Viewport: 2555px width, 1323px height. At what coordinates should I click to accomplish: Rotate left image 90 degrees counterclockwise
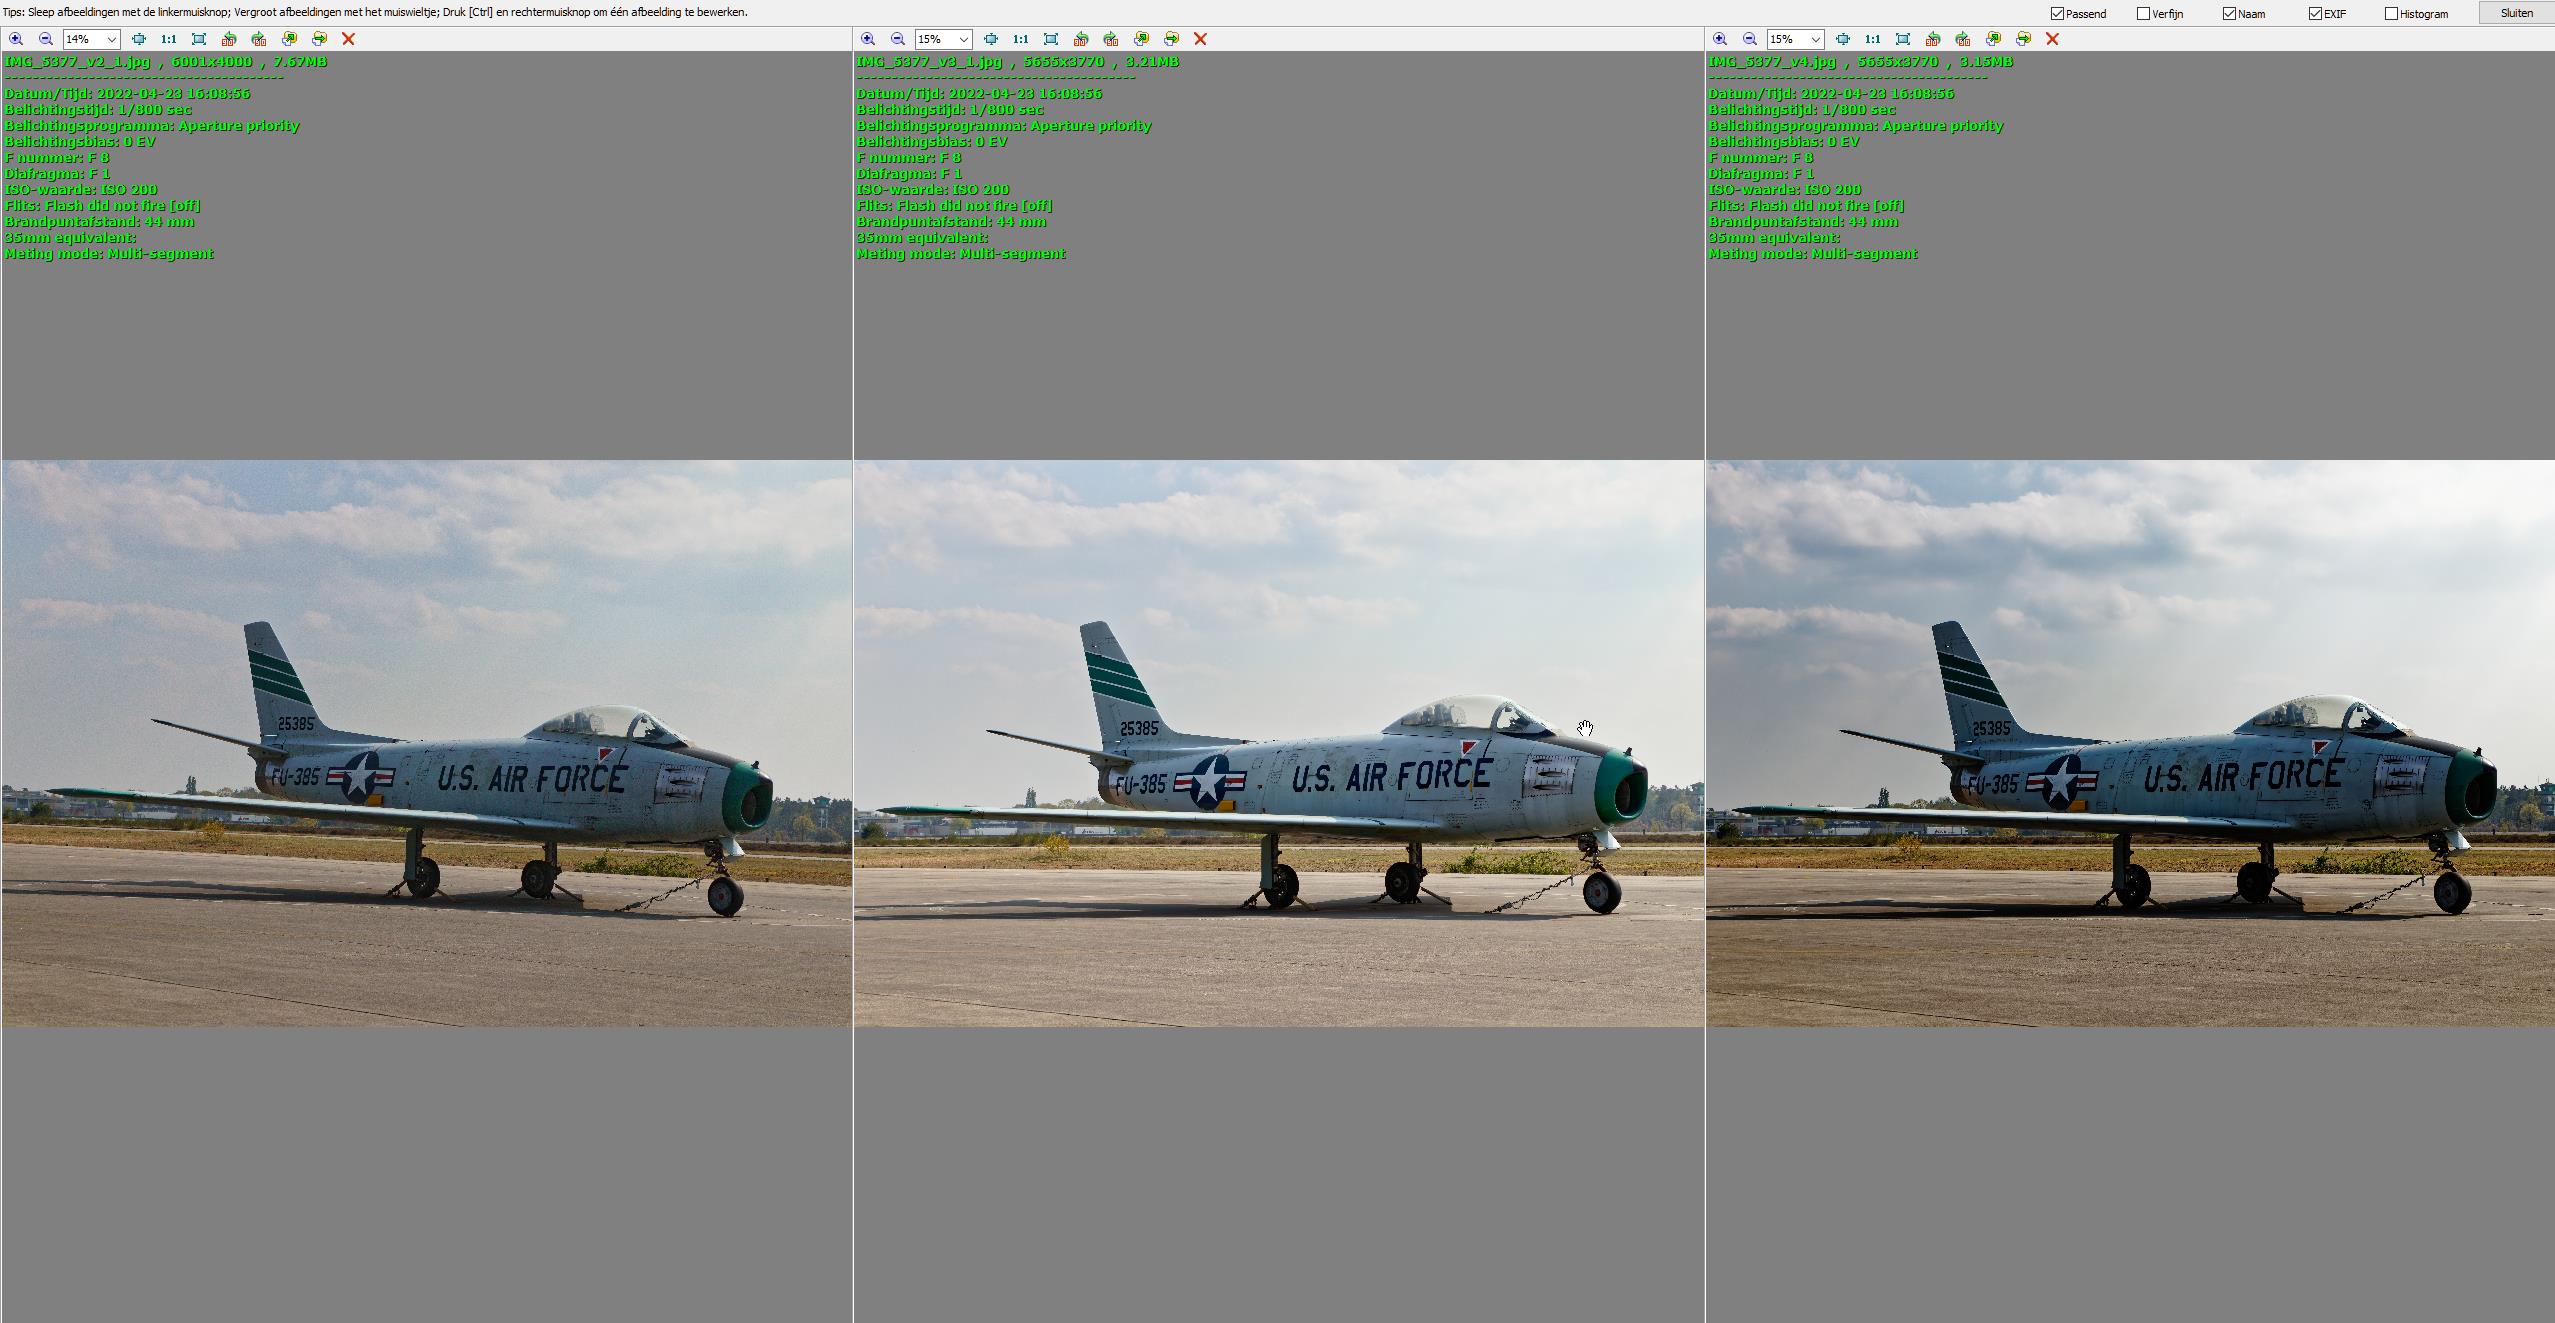229,39
